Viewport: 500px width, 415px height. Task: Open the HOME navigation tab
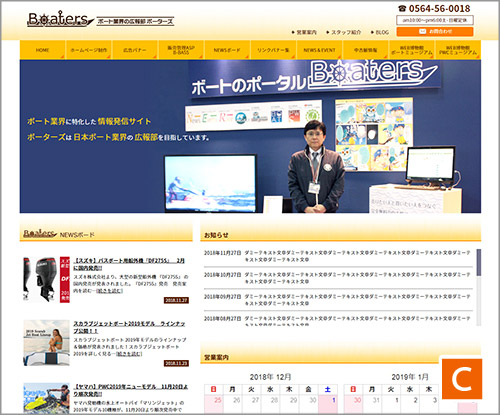(42, 50)
